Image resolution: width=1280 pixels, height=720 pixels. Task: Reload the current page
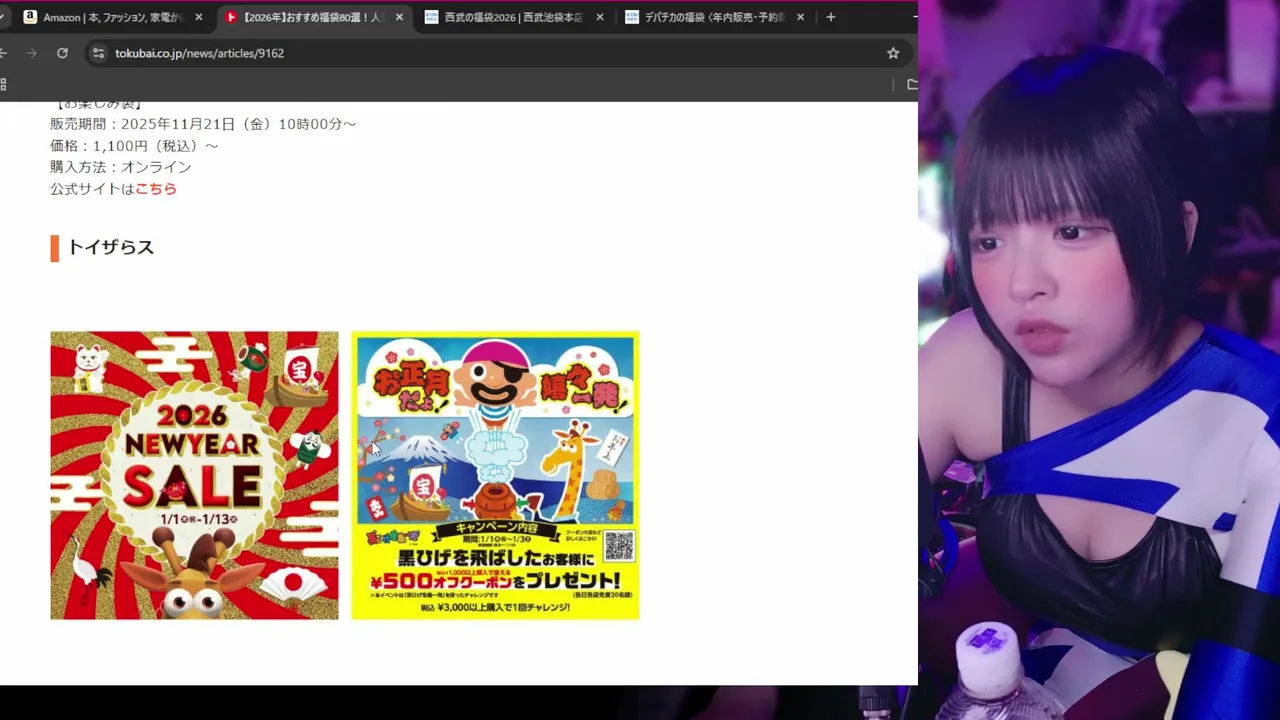coord(62,53)
